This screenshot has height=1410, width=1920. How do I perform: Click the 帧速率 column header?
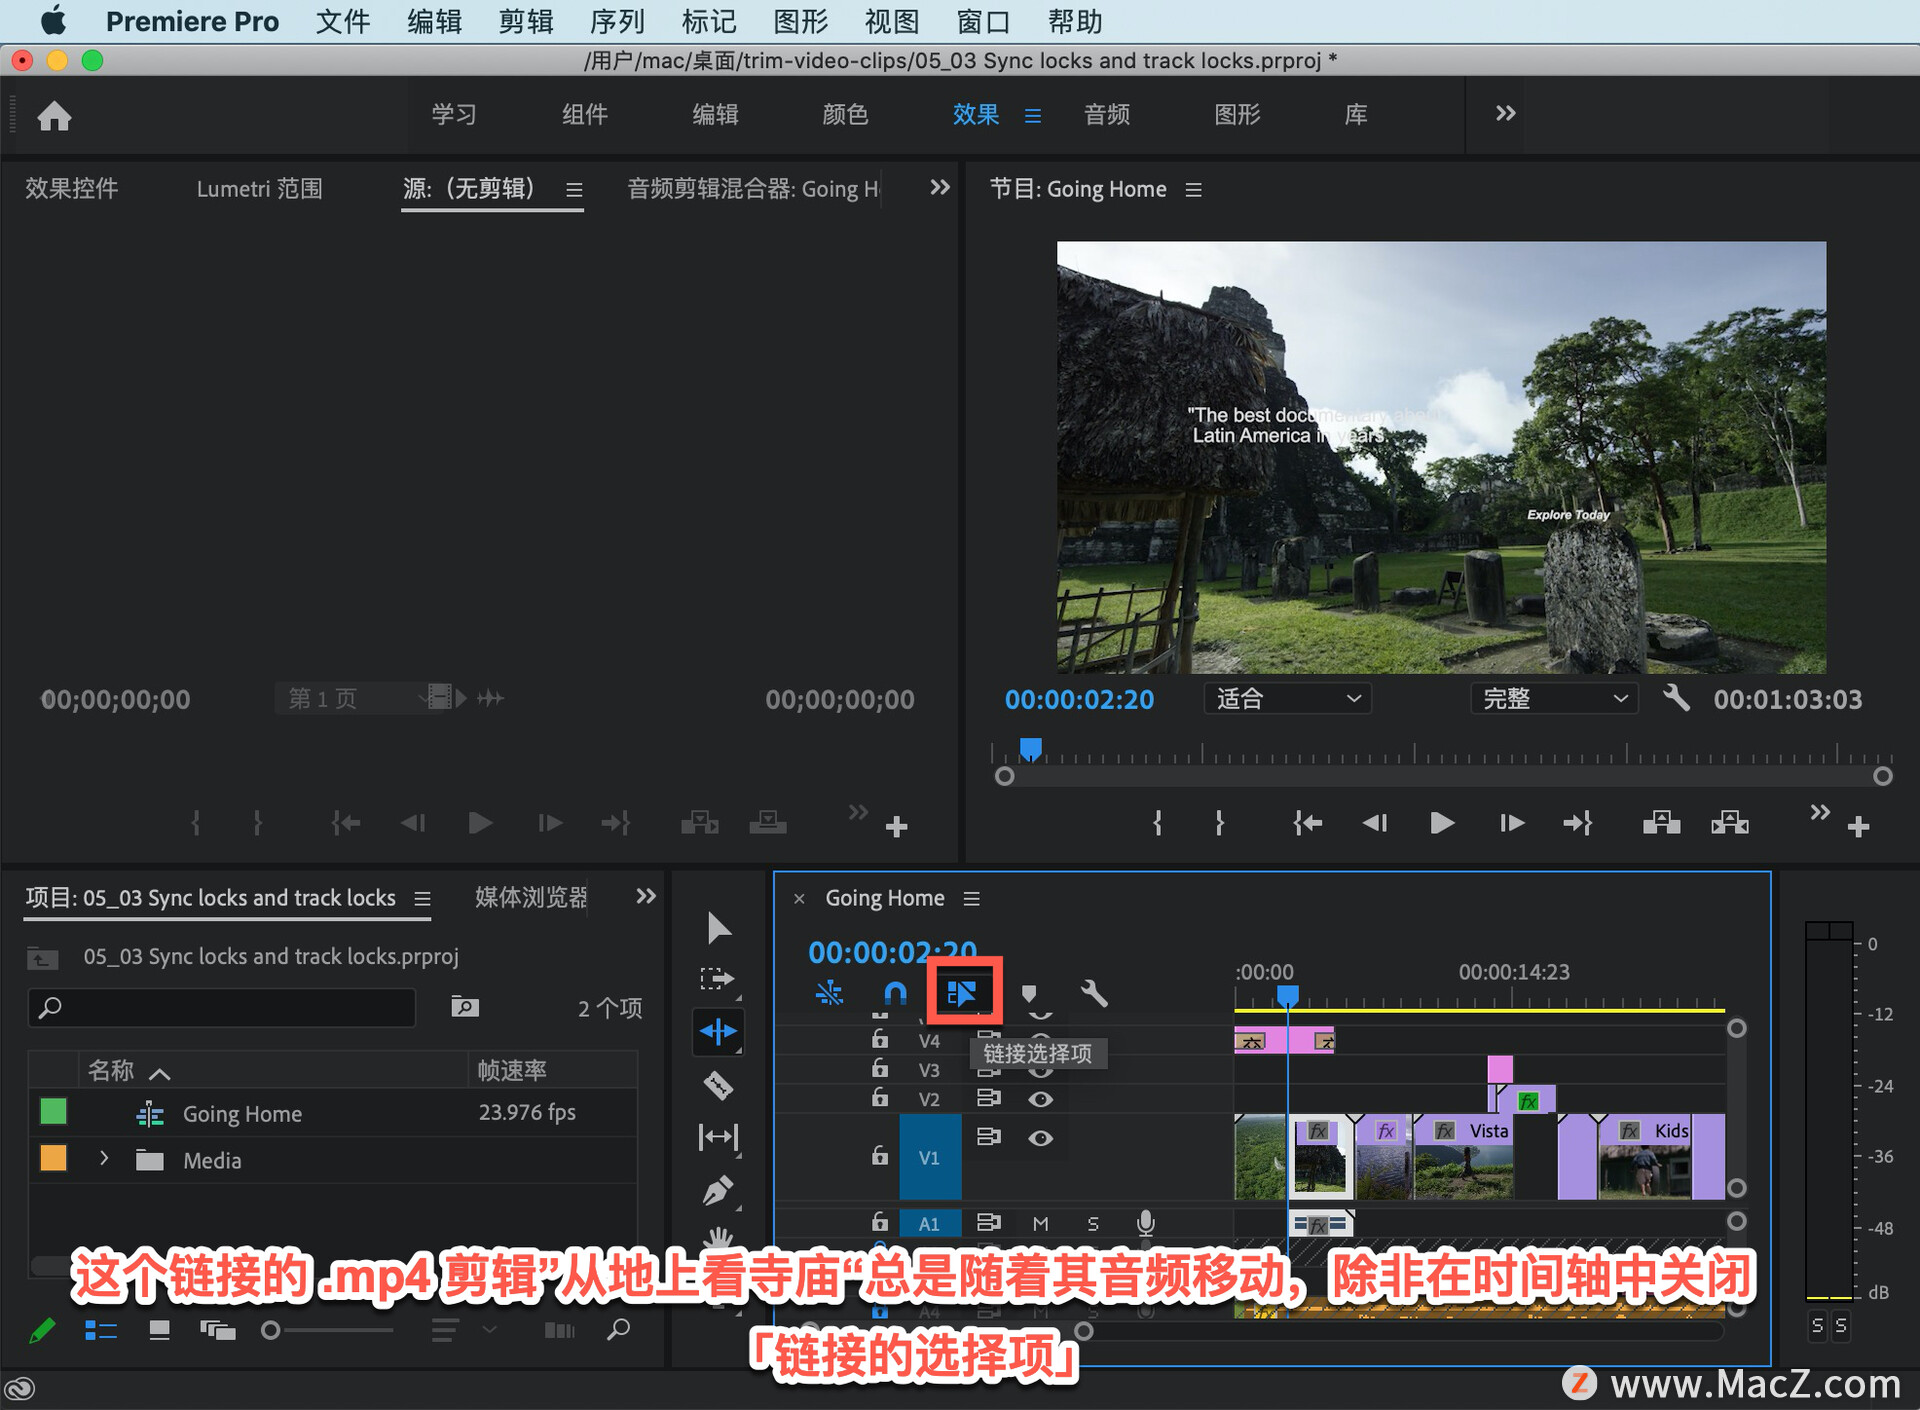[x=512, y=1070]
